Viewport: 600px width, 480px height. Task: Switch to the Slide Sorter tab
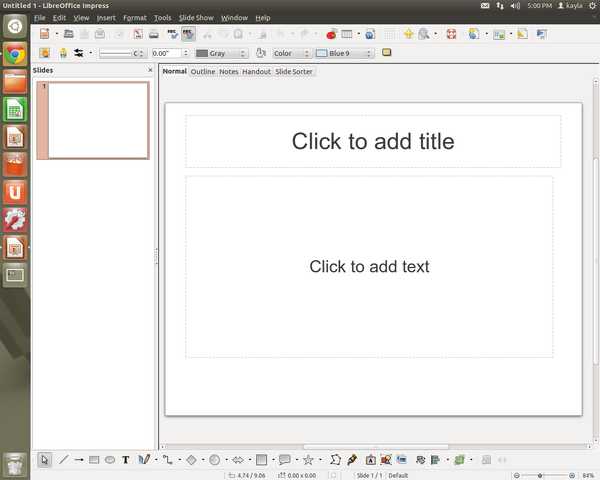[294, 72]
